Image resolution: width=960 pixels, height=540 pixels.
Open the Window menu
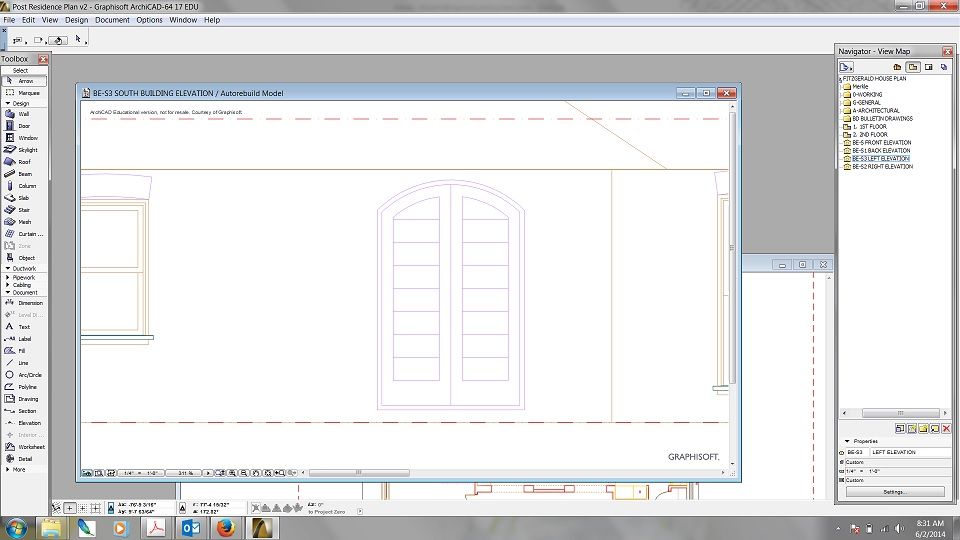click(x=183, y=20)
